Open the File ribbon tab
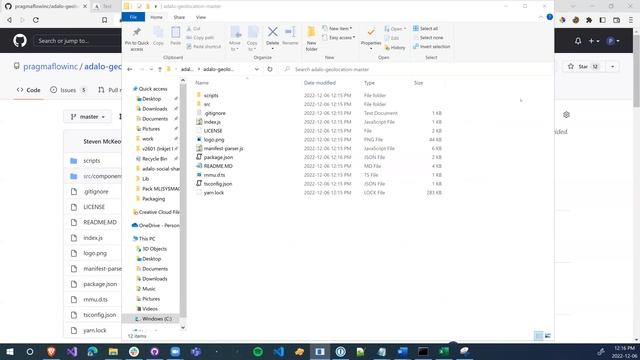 133,17
